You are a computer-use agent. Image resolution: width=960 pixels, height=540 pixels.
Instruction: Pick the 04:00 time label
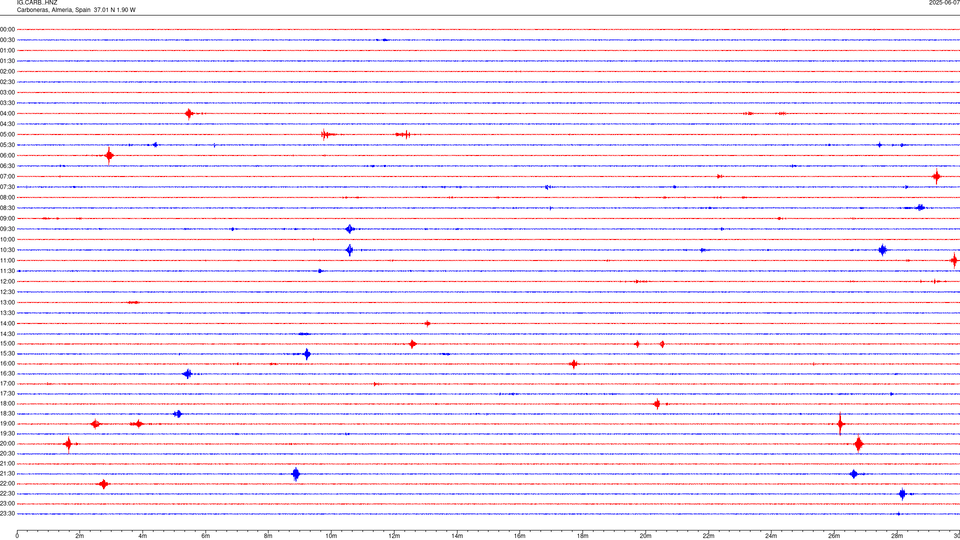tap(7, 113)
